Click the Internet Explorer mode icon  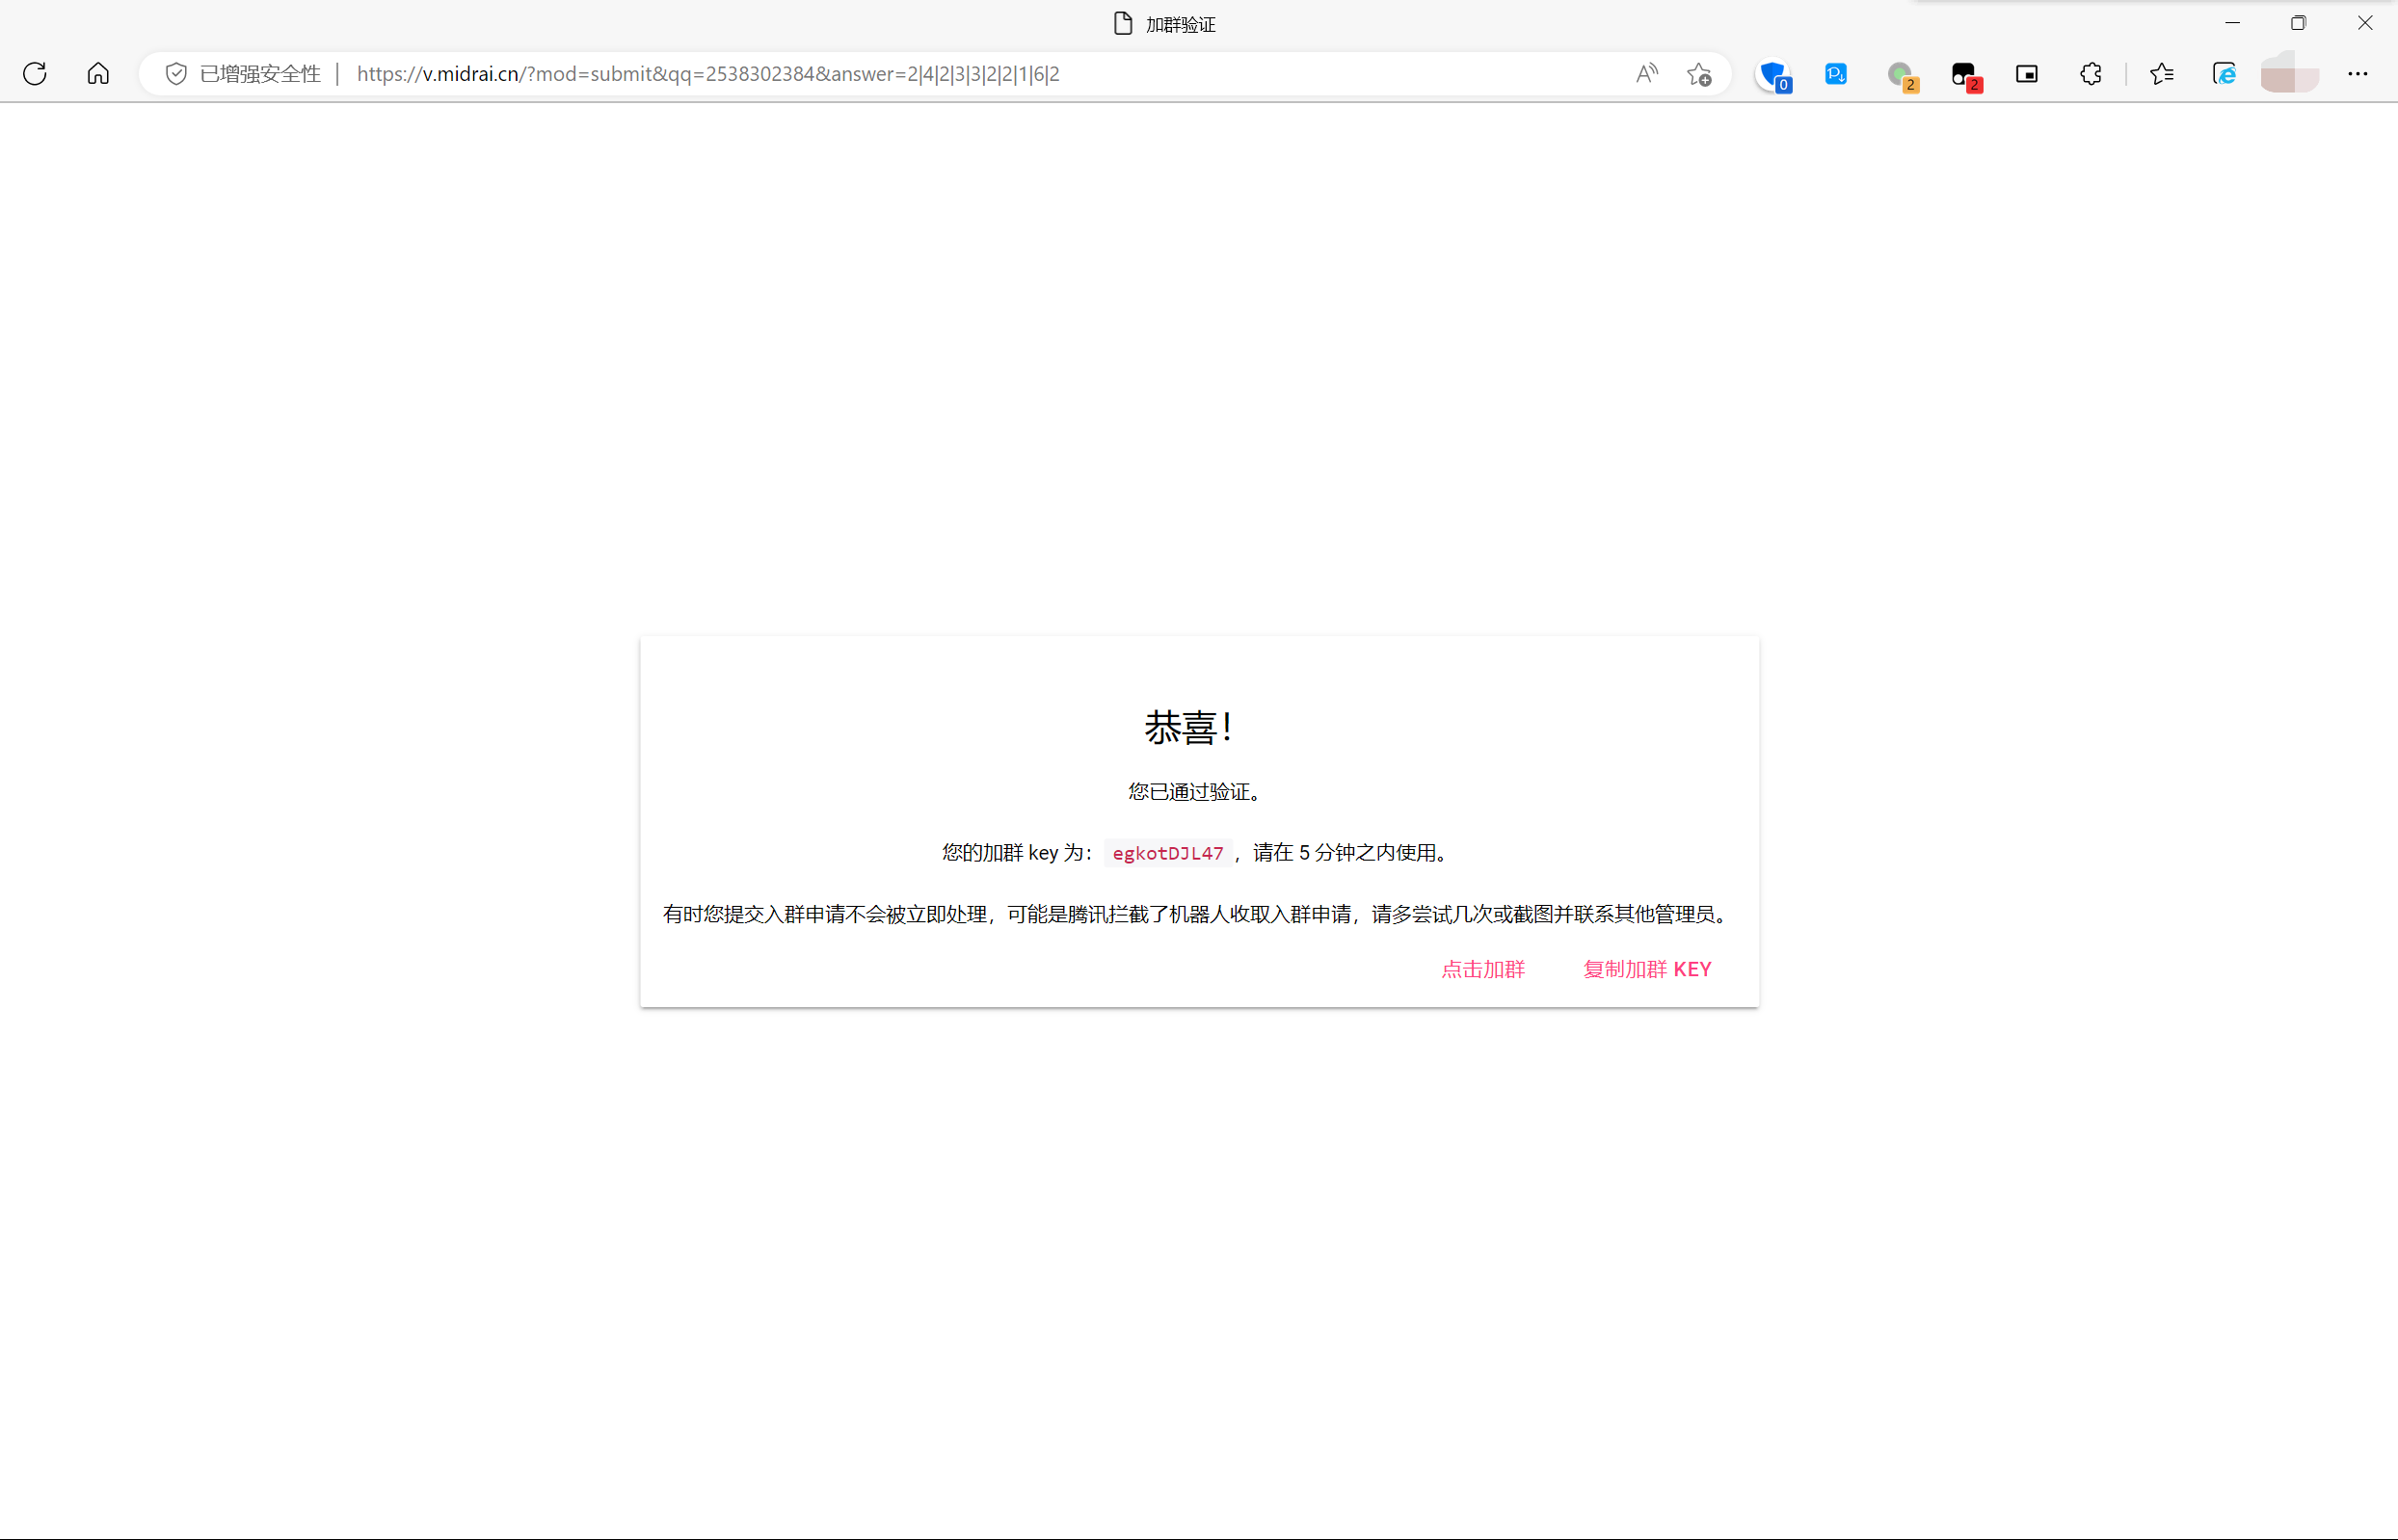2224,74
